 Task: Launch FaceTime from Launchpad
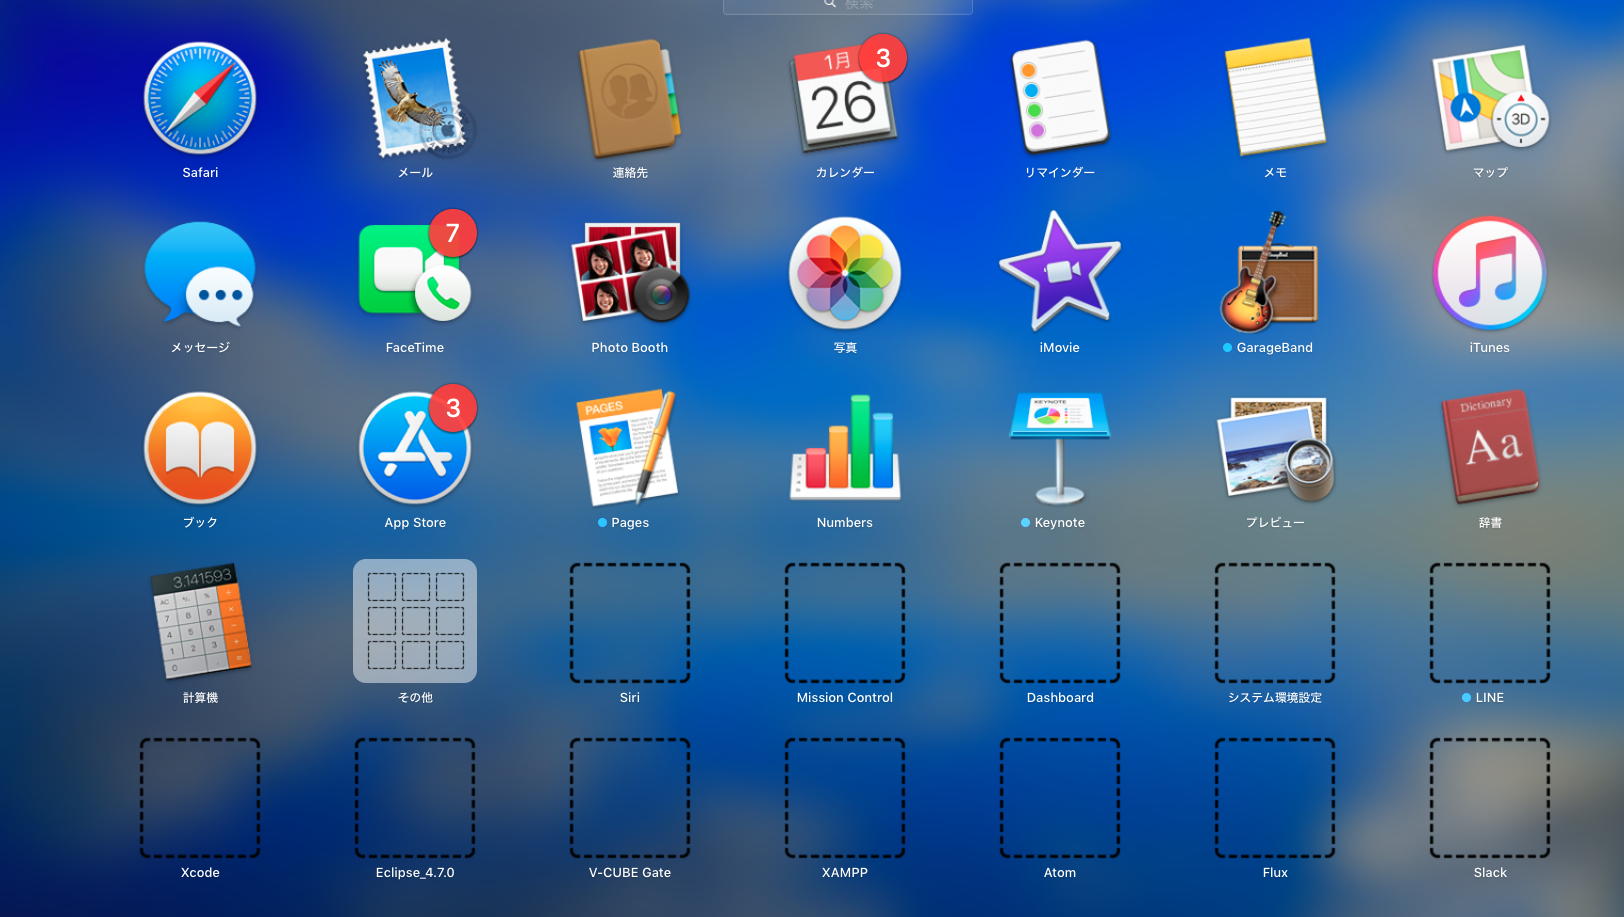pyautogui.click(x=415, y=273)
